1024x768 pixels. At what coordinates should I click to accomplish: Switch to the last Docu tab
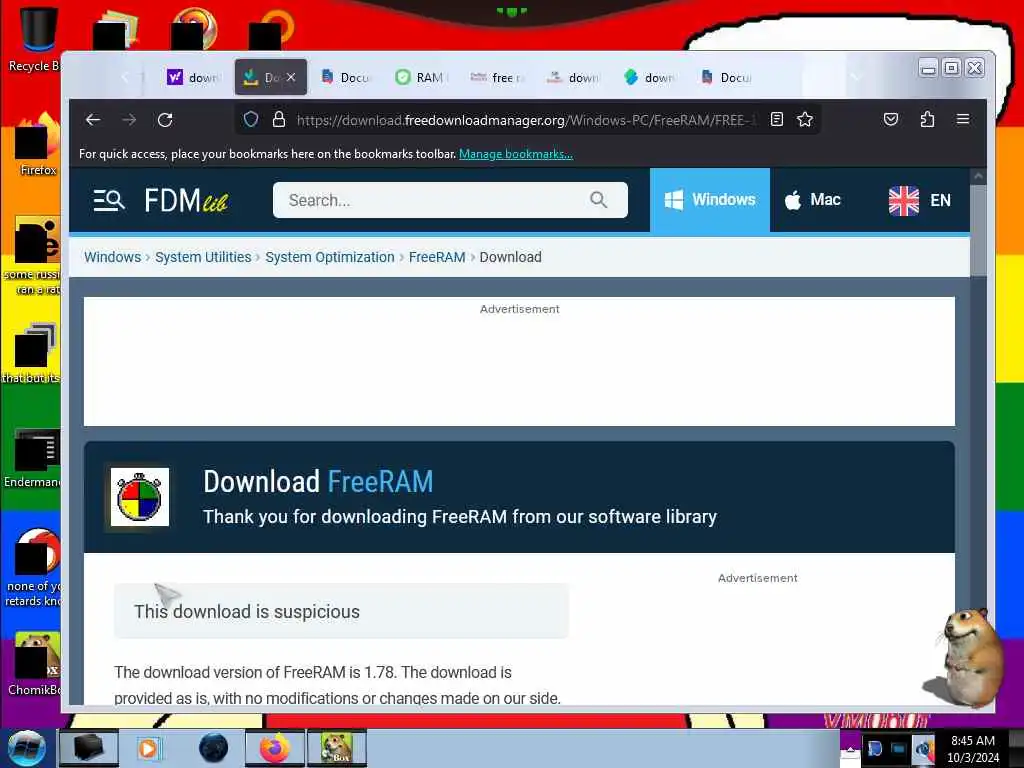pyautogui.click(x=725, y=77)
